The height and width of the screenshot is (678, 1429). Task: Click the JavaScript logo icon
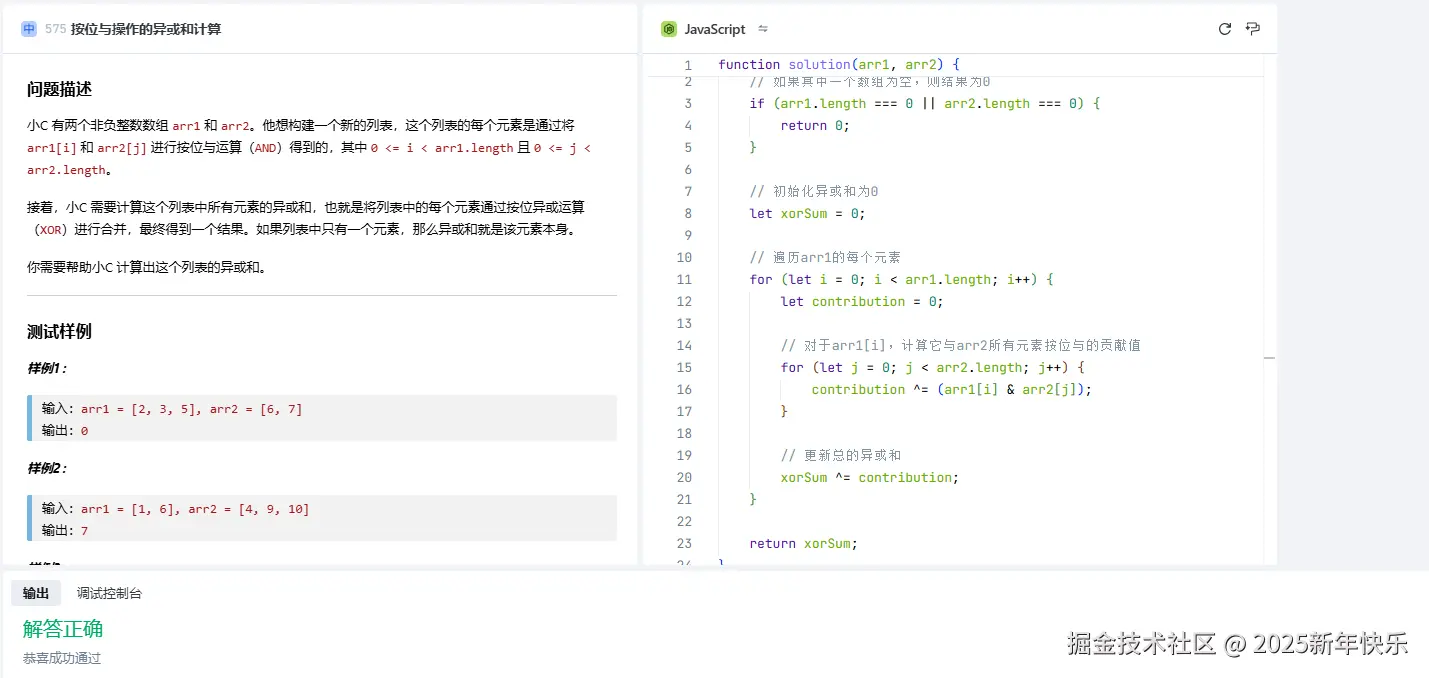(669, 29)
